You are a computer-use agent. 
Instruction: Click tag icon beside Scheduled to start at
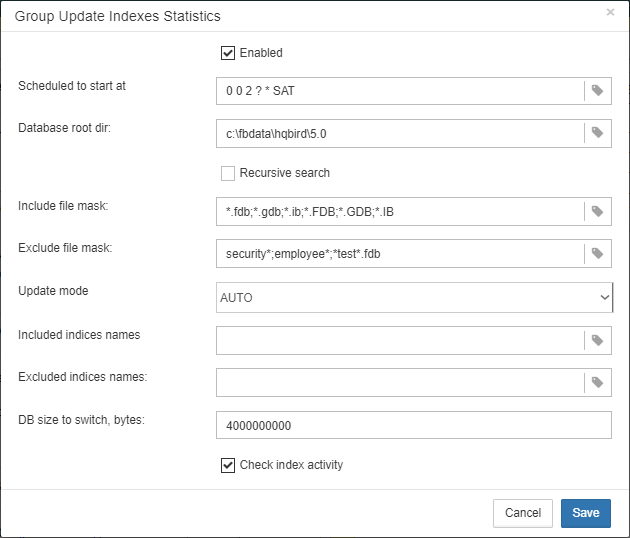click(597, 91)
